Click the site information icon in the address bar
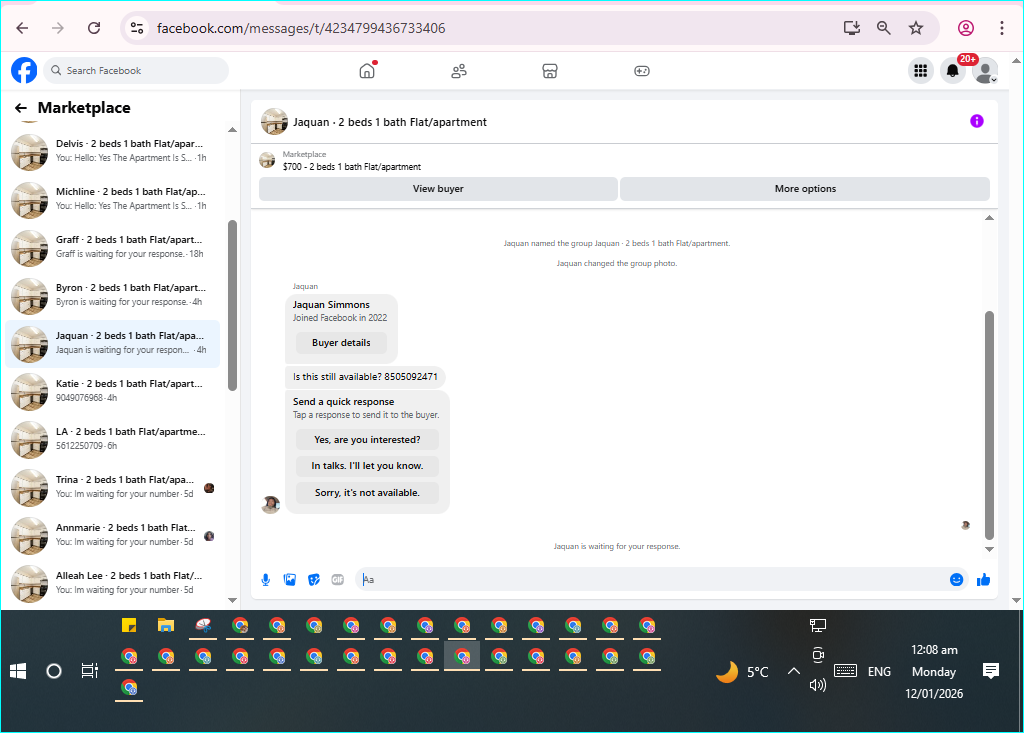 tap(137, 28)
